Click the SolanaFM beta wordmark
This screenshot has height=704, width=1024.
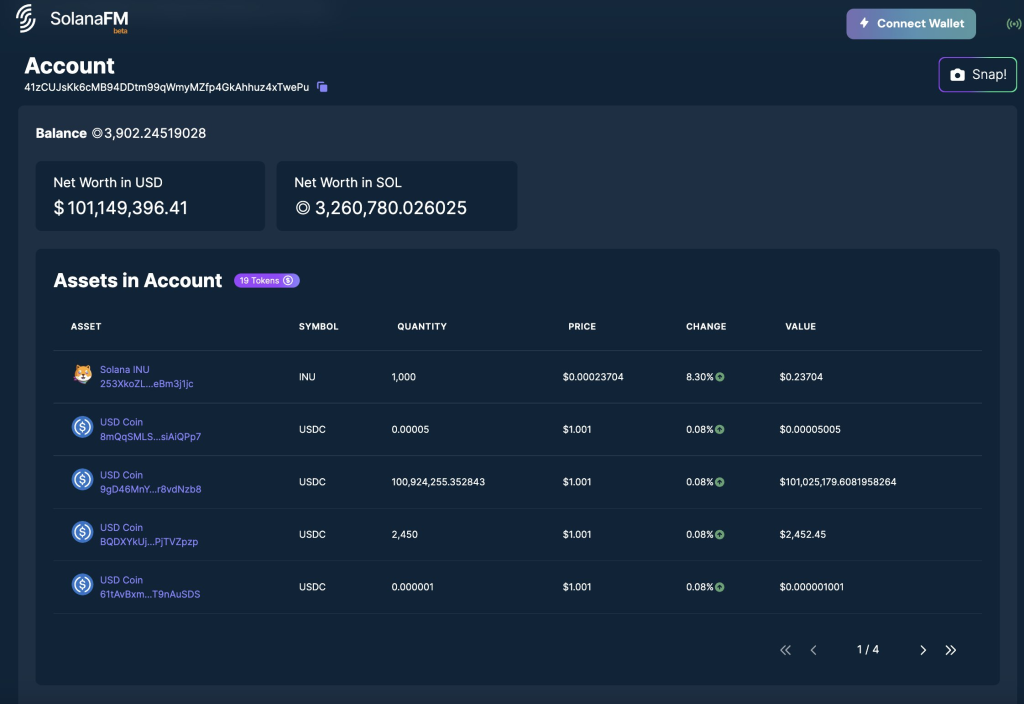pyautogui.click(x=89, y=20)
